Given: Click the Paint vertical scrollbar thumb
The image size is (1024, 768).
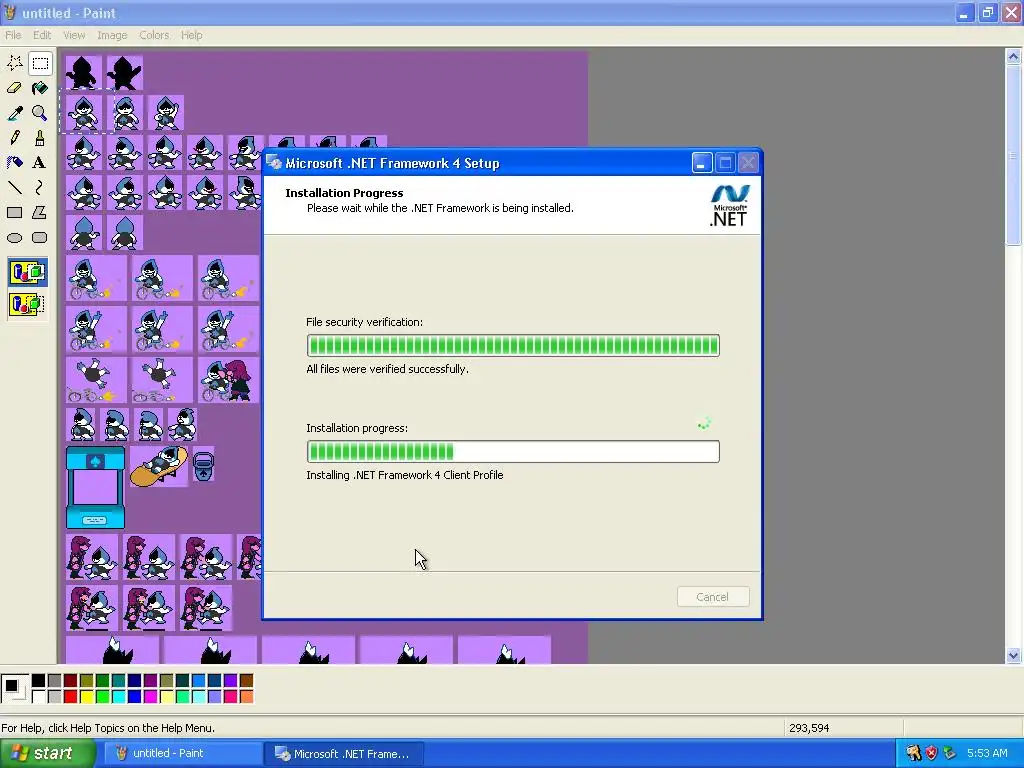Looking at the screenshot, I should click(1013, 155).
